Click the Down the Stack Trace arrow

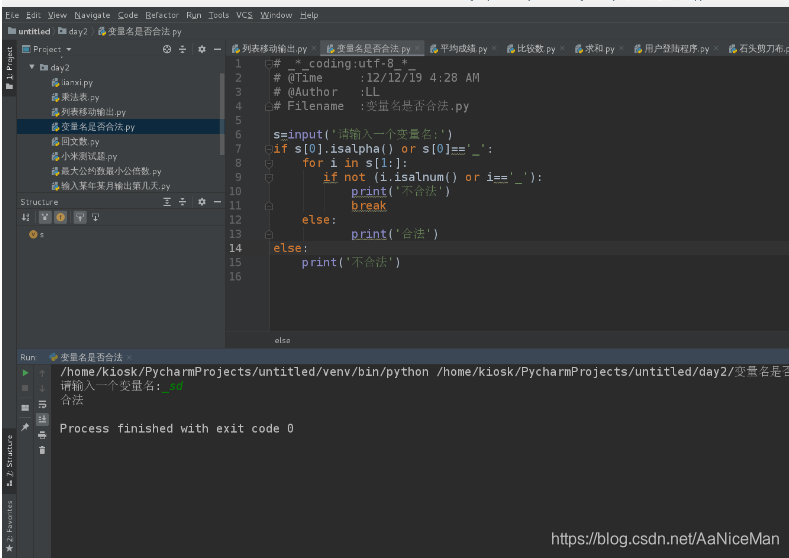(x=42, y=388)
